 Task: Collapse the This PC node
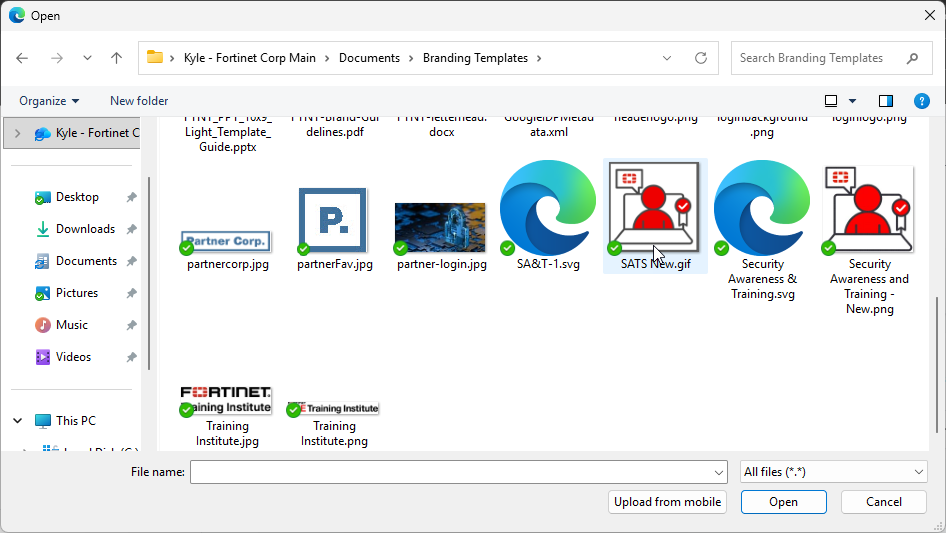pos(17,421)
